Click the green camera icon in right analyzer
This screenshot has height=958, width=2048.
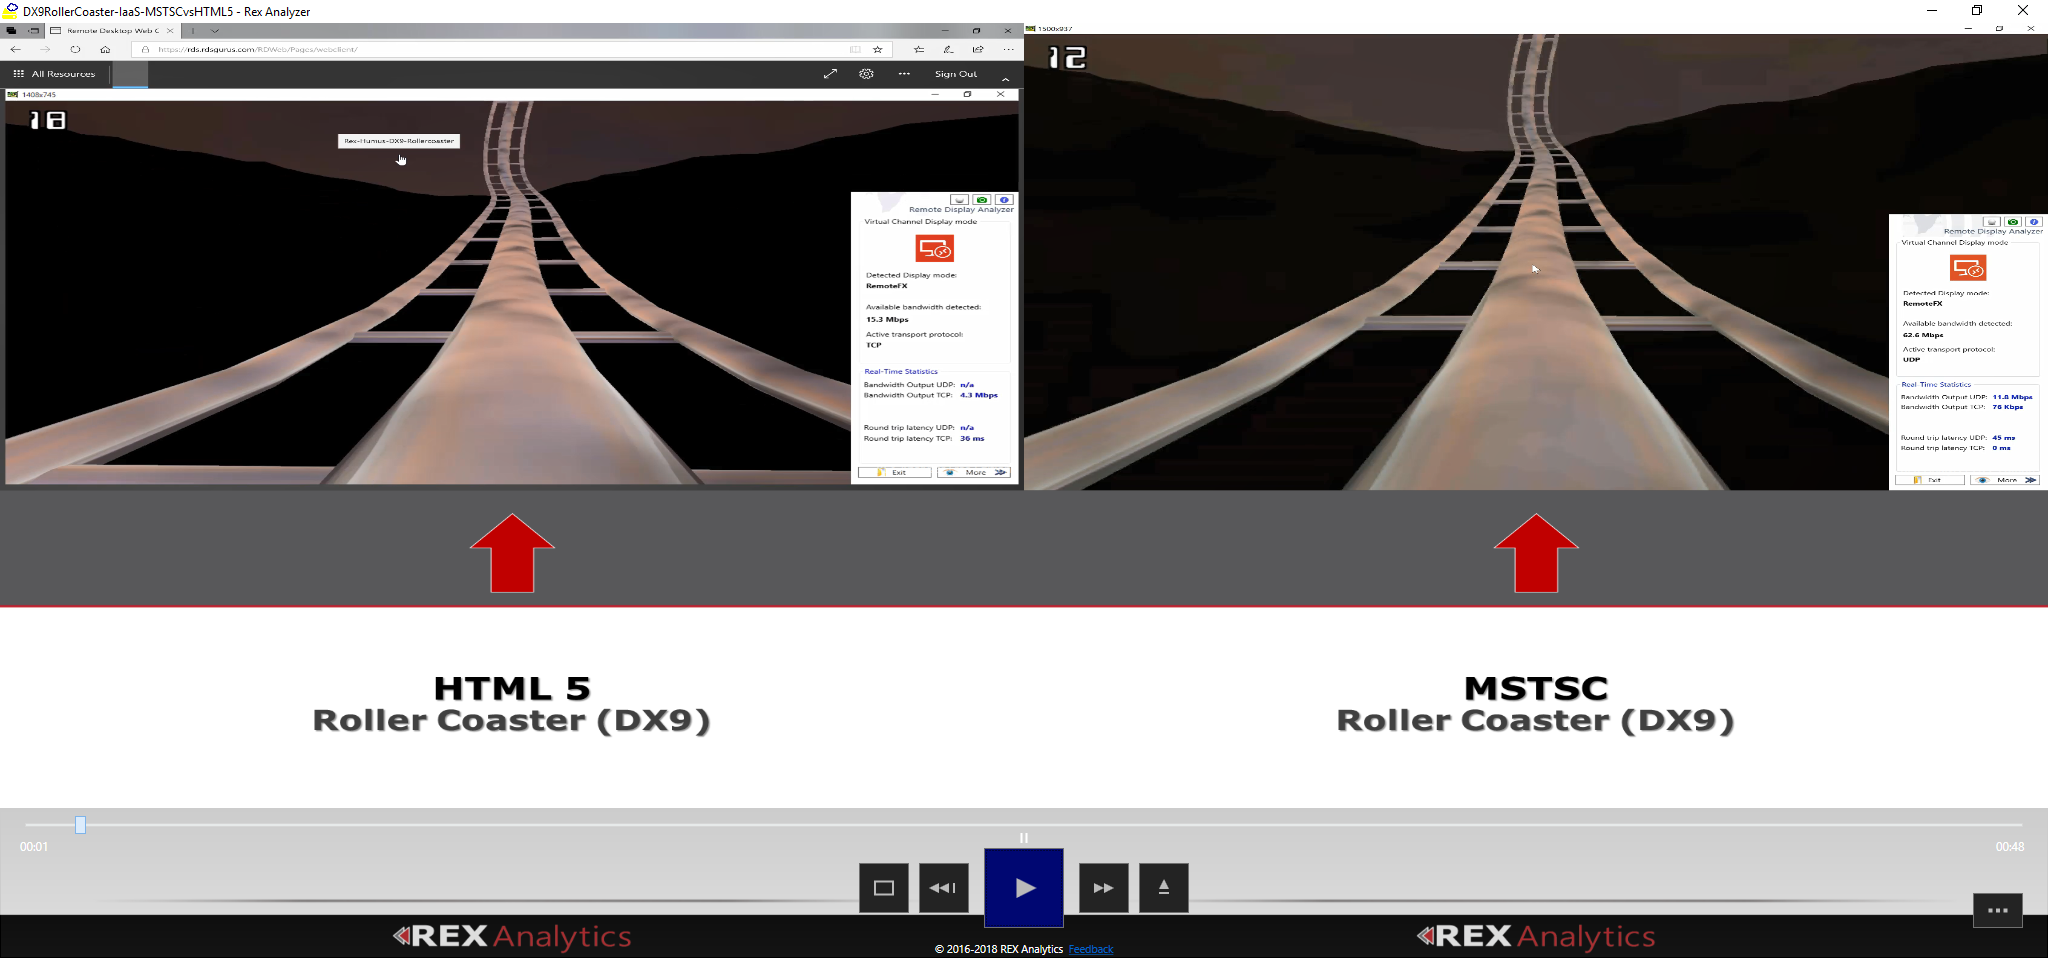[x=2013, y=222]
